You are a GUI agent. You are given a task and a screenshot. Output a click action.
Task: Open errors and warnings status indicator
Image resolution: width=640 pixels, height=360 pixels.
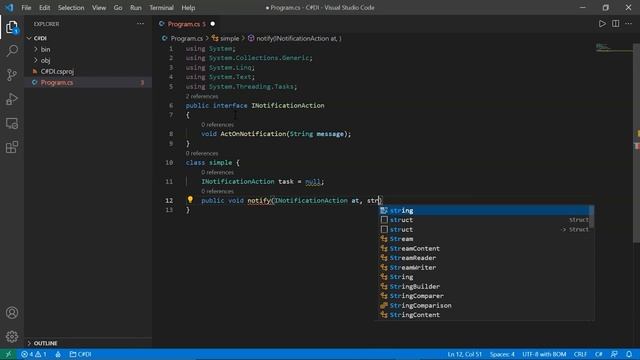point(34,354)
